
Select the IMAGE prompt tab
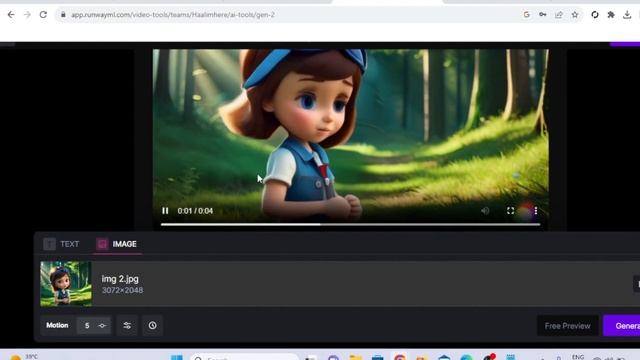(117, 244)
